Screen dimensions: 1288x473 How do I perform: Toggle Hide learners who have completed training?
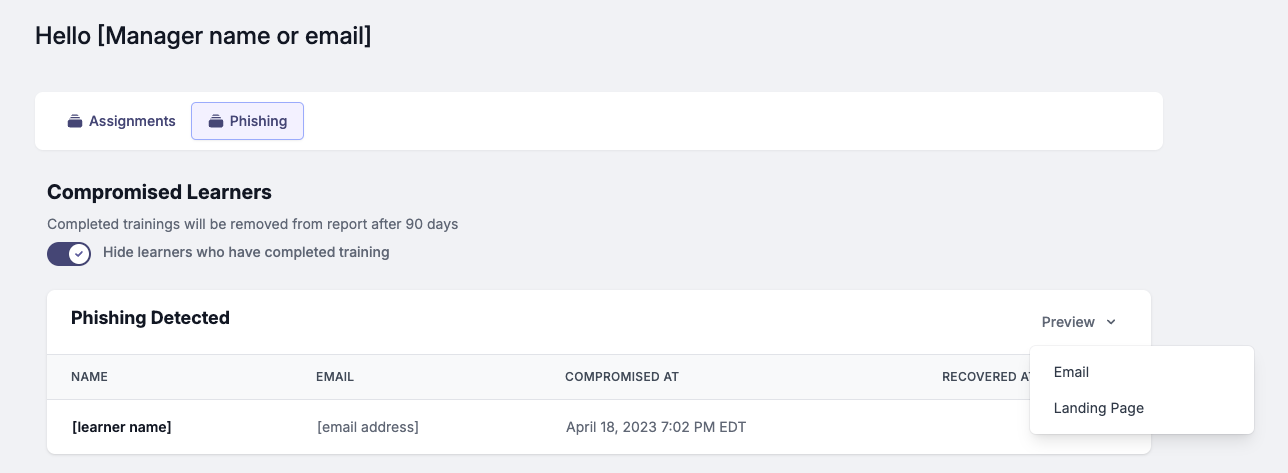coord(69,253)
